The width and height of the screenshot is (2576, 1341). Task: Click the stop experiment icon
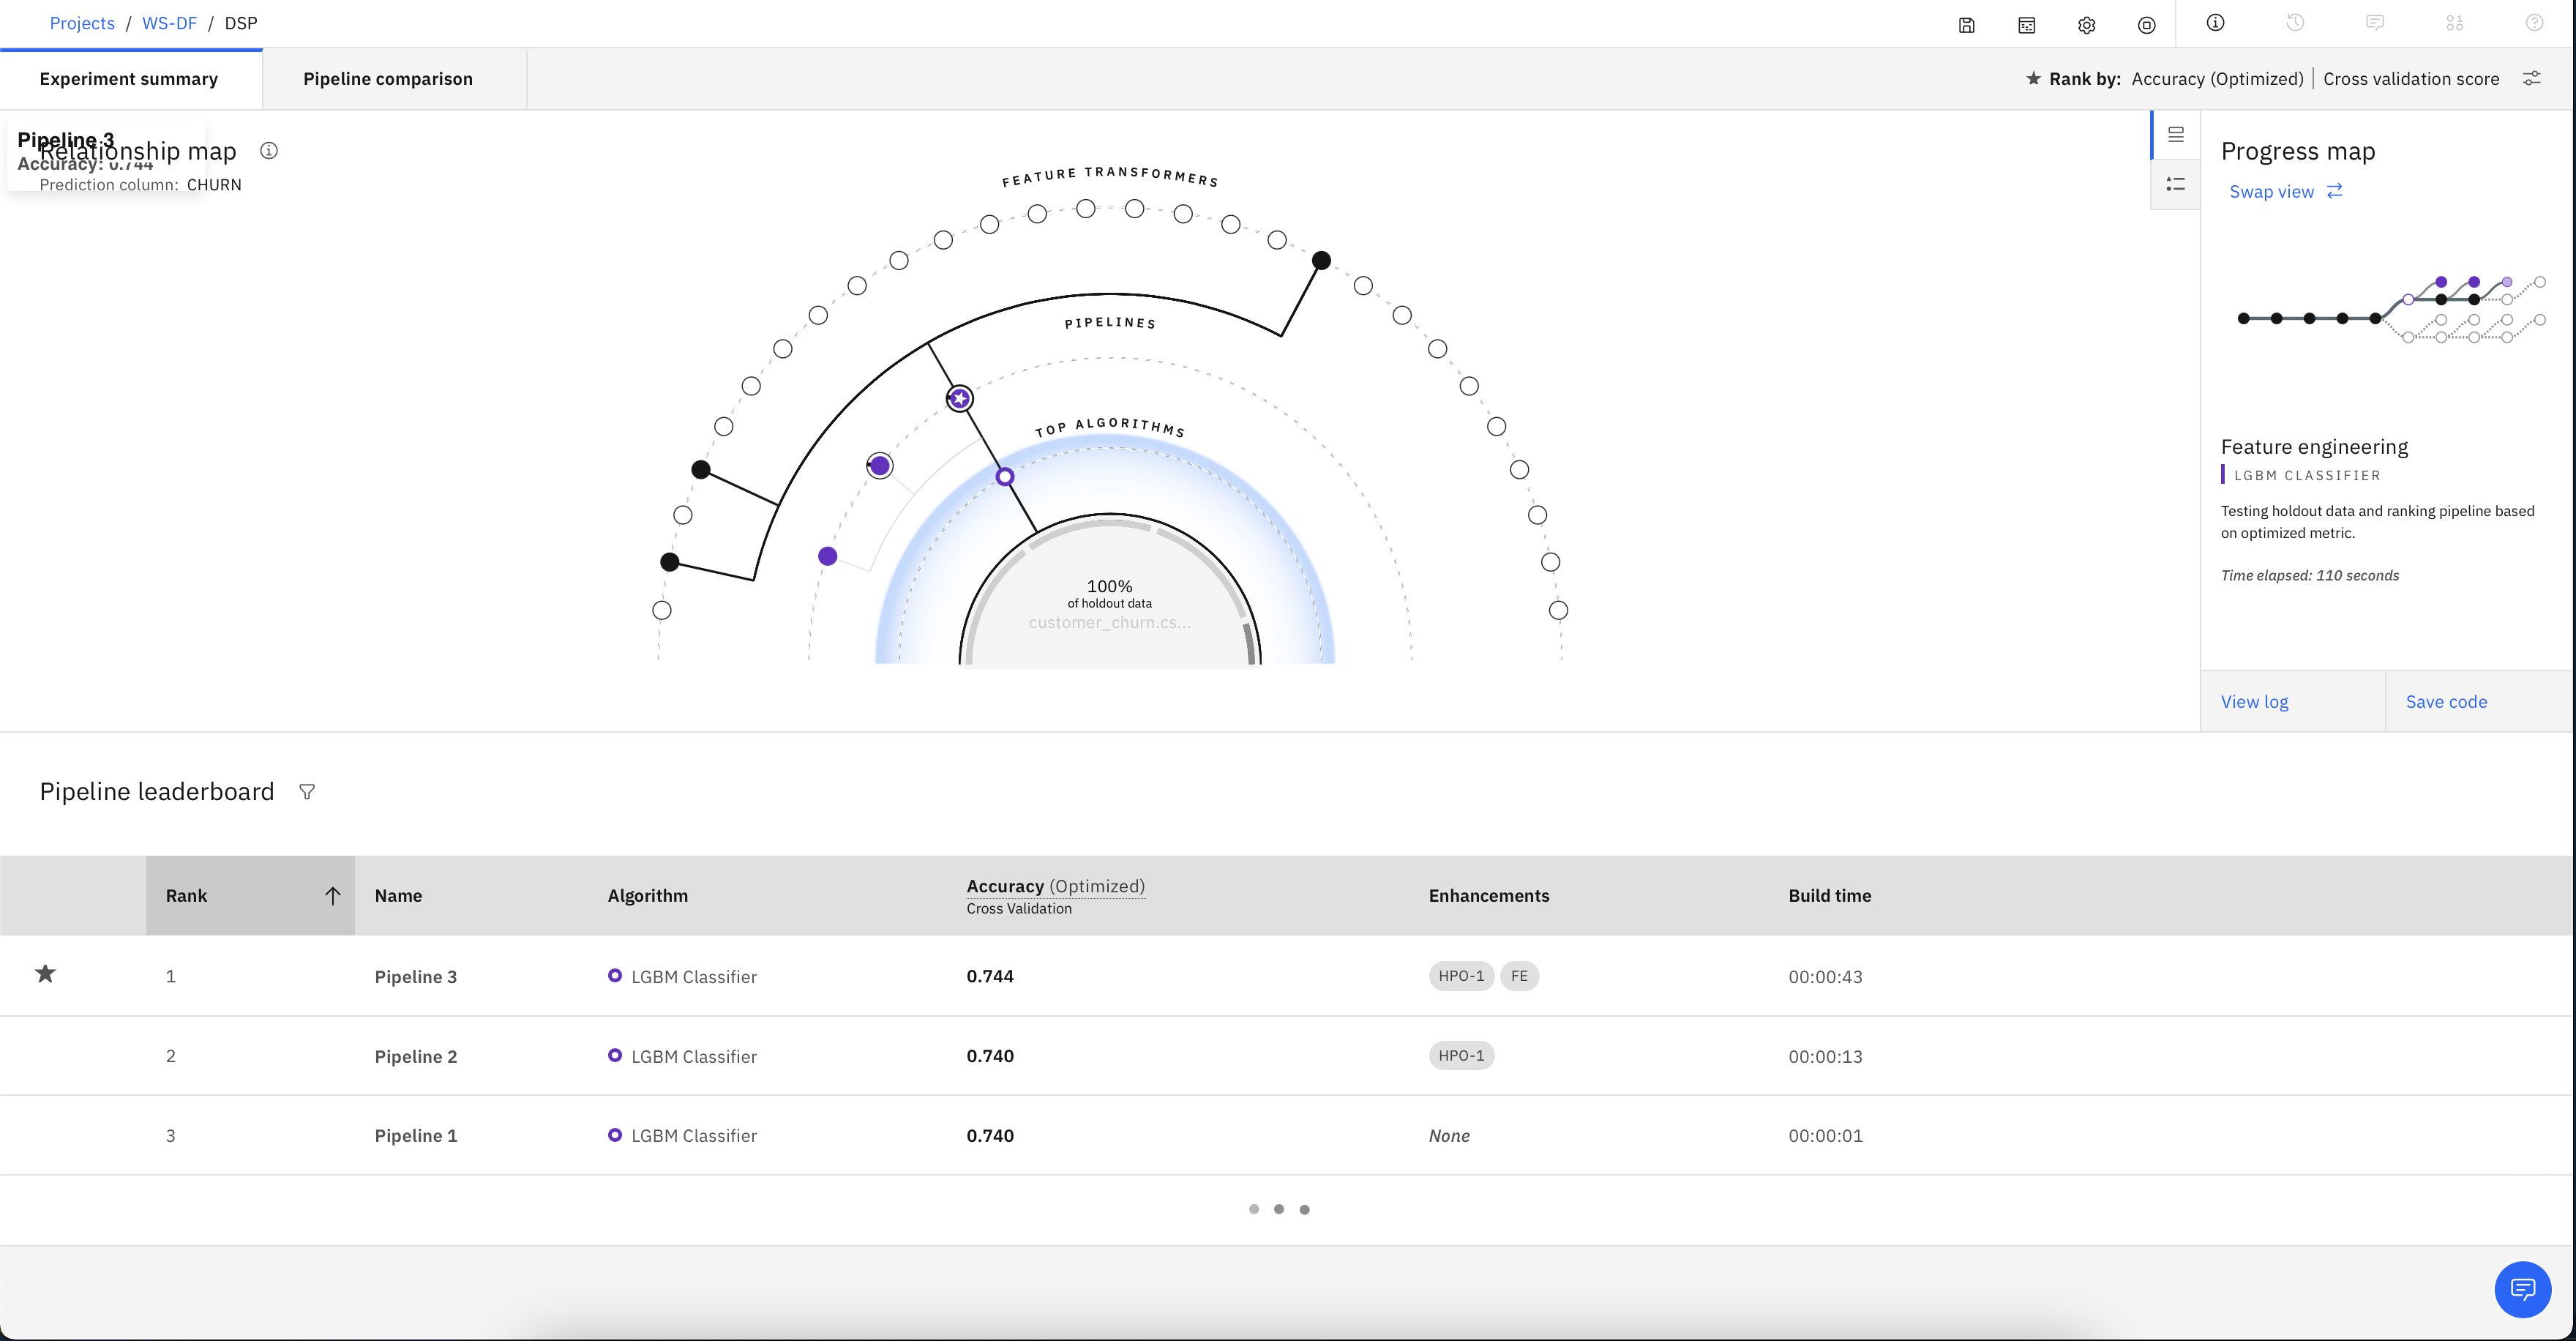click(2146, 25)
